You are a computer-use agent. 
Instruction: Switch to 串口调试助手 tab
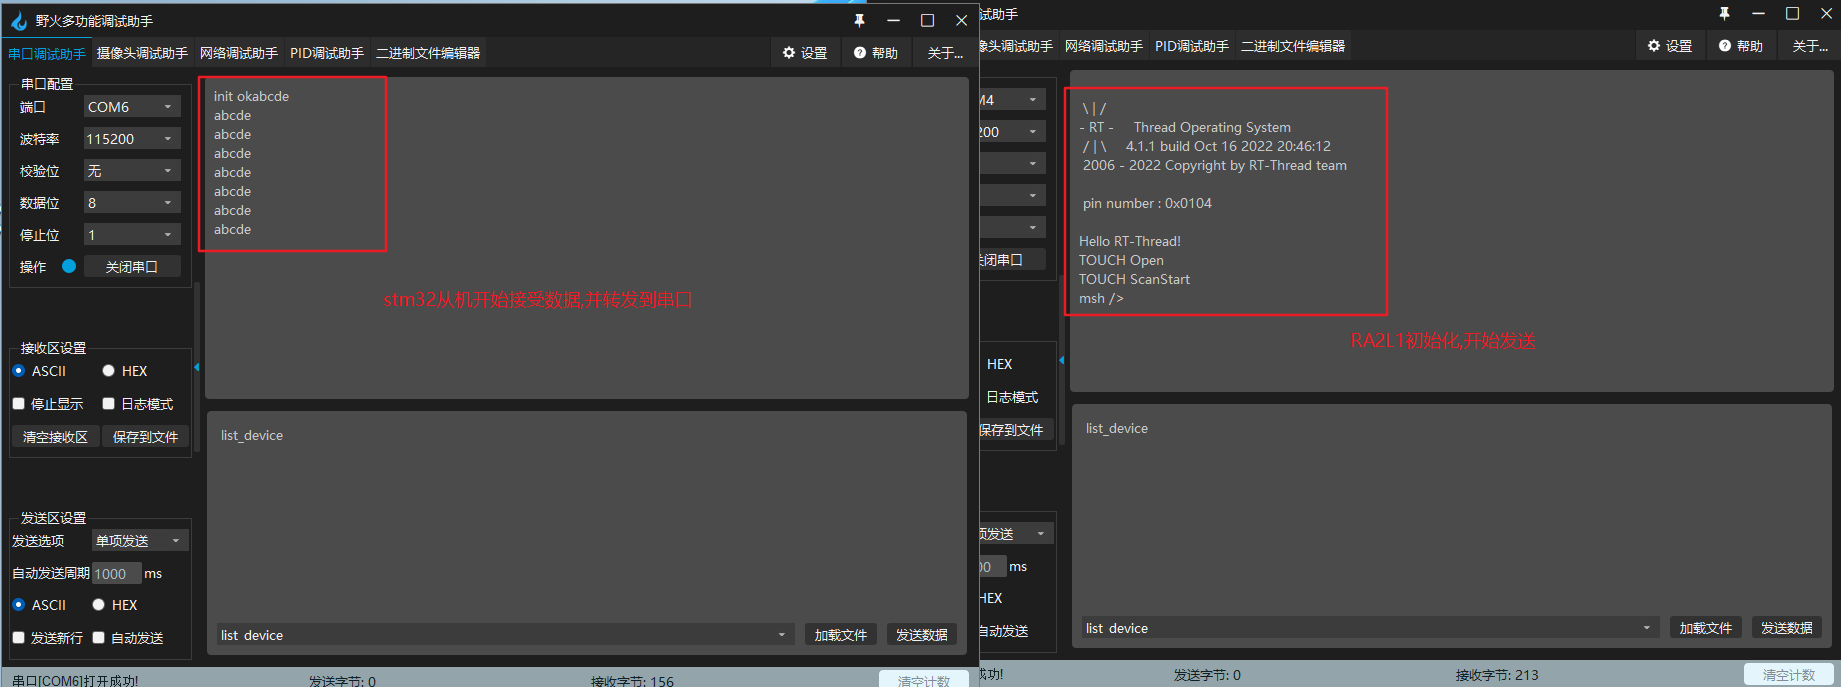pyautogui.click(x=47, y=54)
